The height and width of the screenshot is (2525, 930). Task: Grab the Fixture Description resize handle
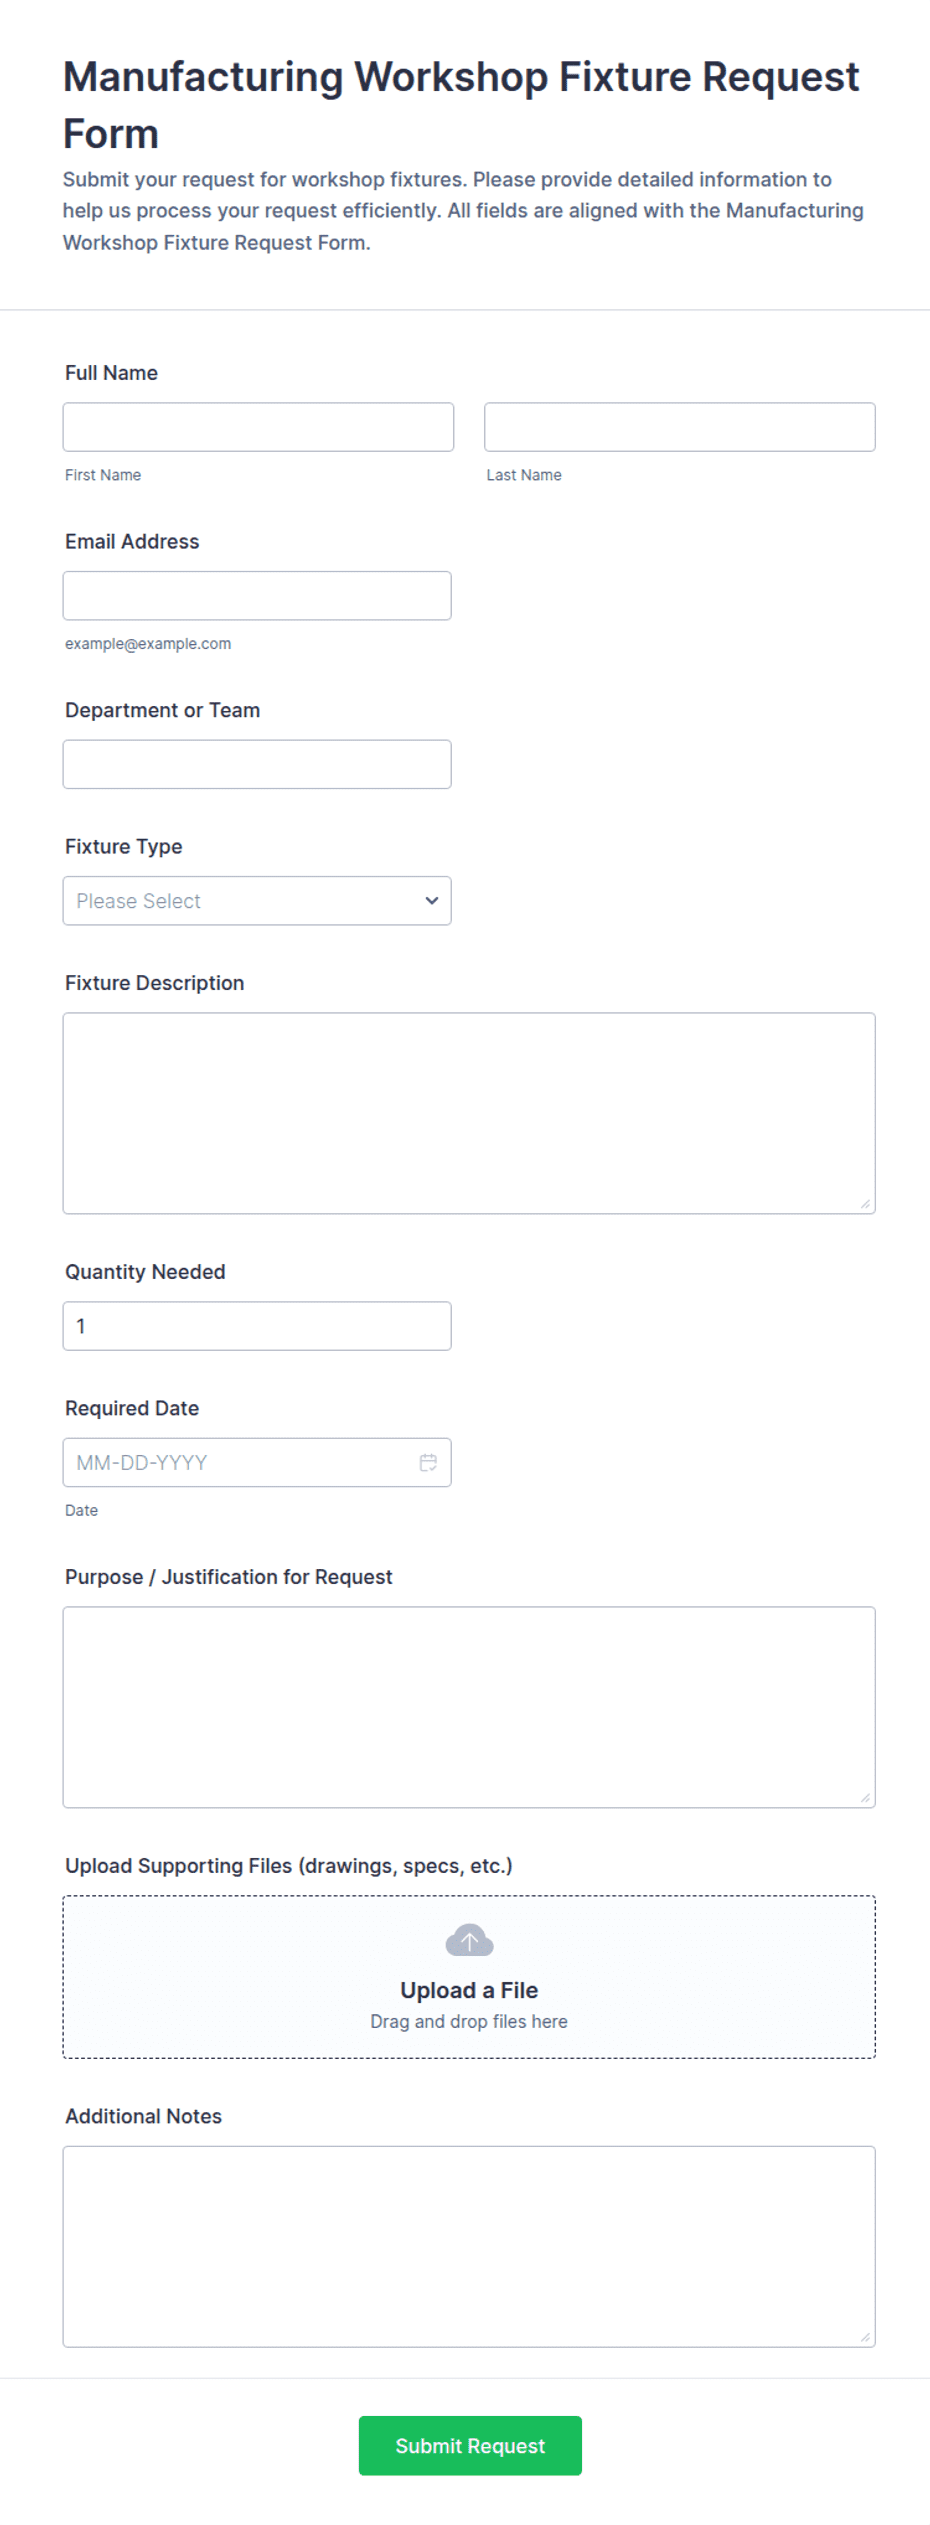tap(866, 1204)
